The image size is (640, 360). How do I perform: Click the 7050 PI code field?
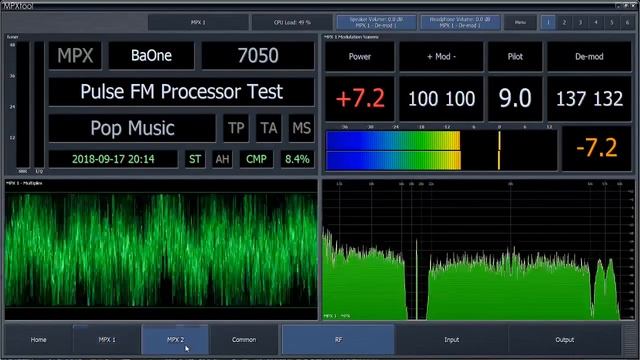click(258, 56)
